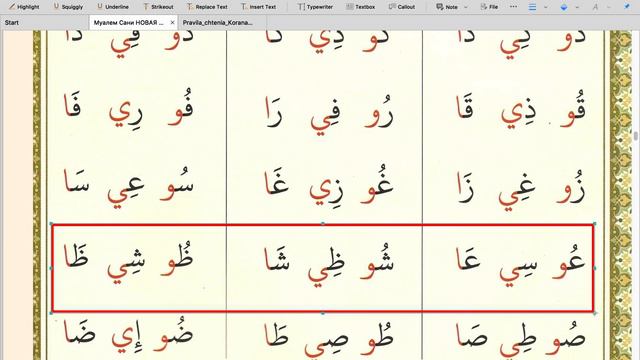Toggle the pin toolbar icon
640x360 pixels.
tap(627, 7)
